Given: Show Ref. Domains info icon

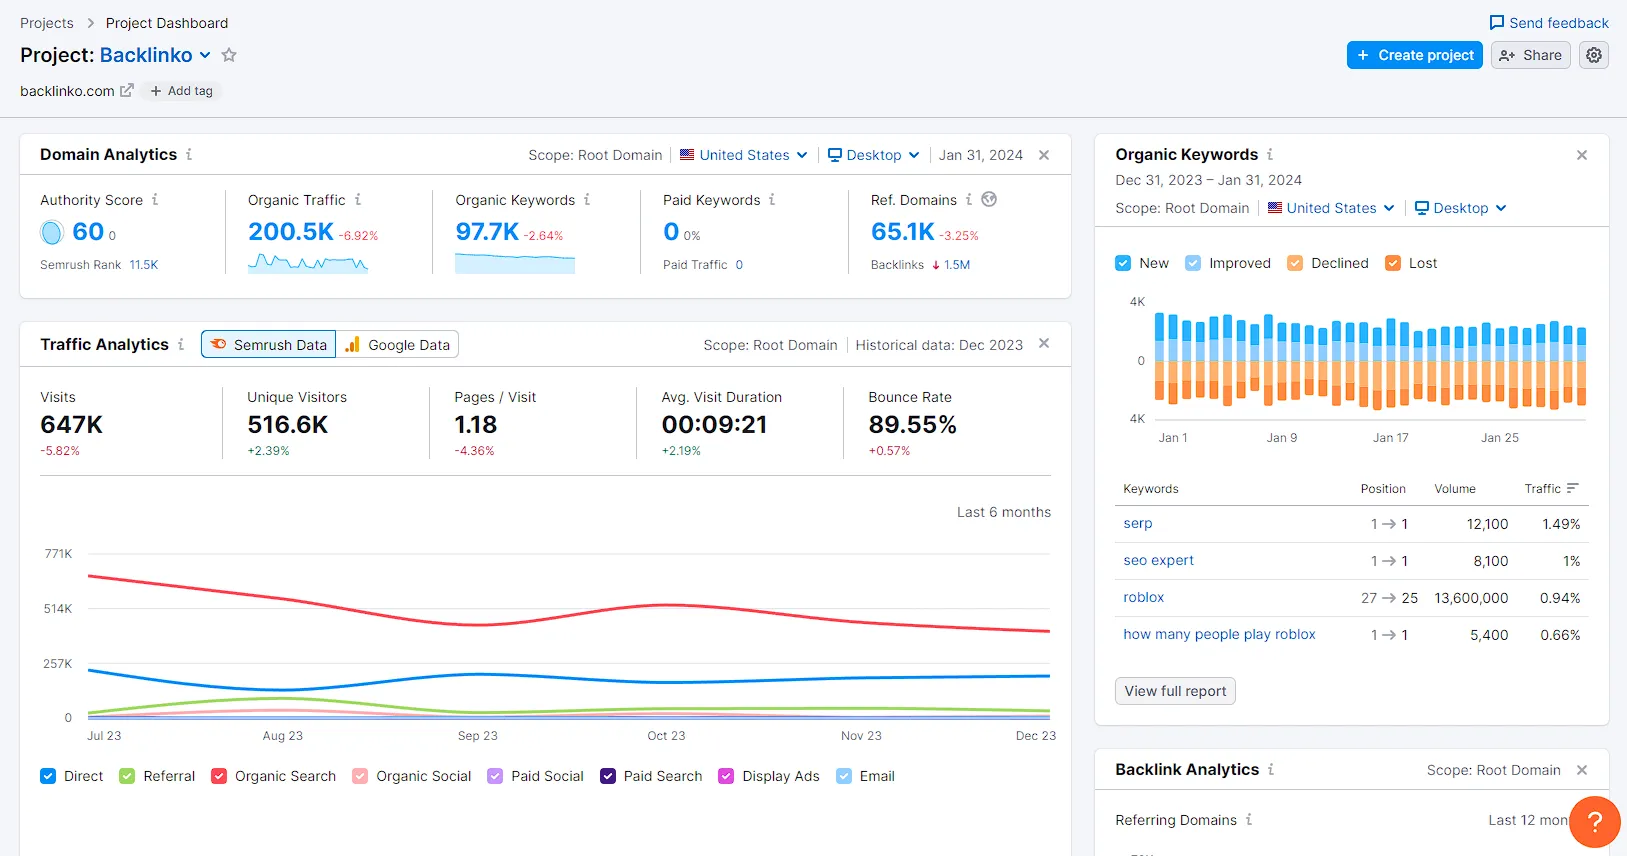Looking at the screenshot, I should point(969,200).
